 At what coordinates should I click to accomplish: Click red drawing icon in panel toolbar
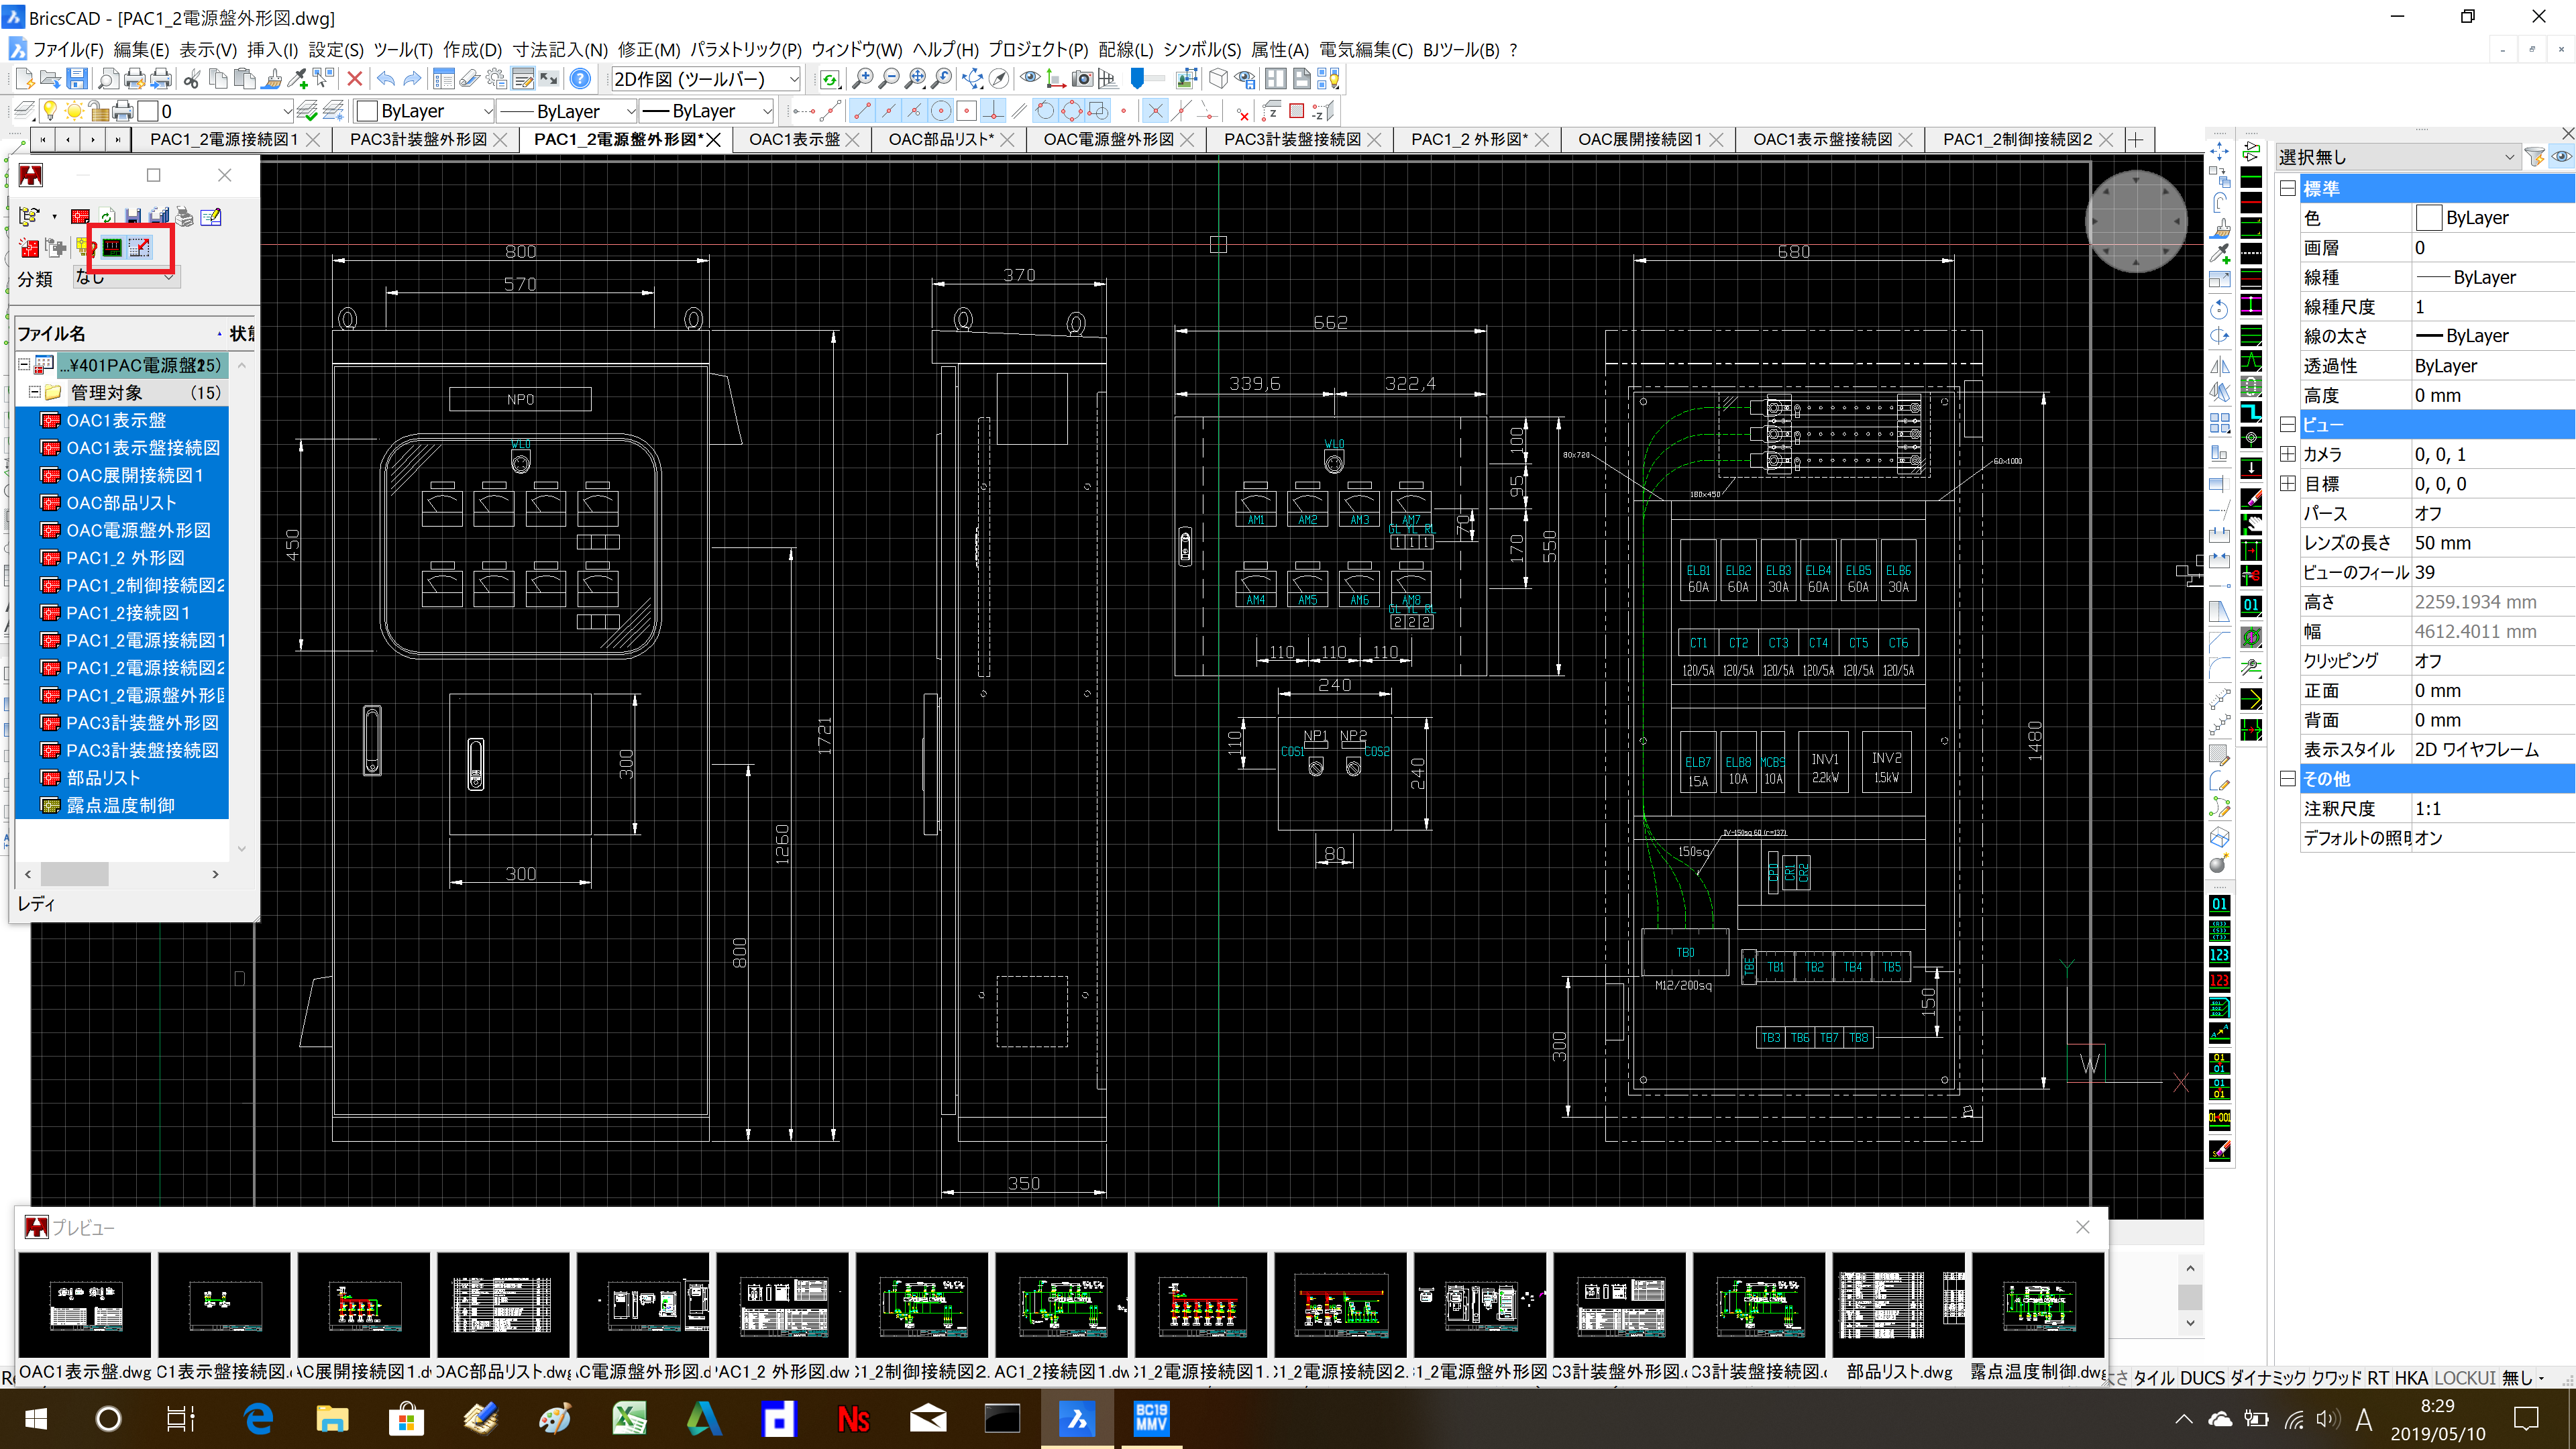[x=81, y=216]
